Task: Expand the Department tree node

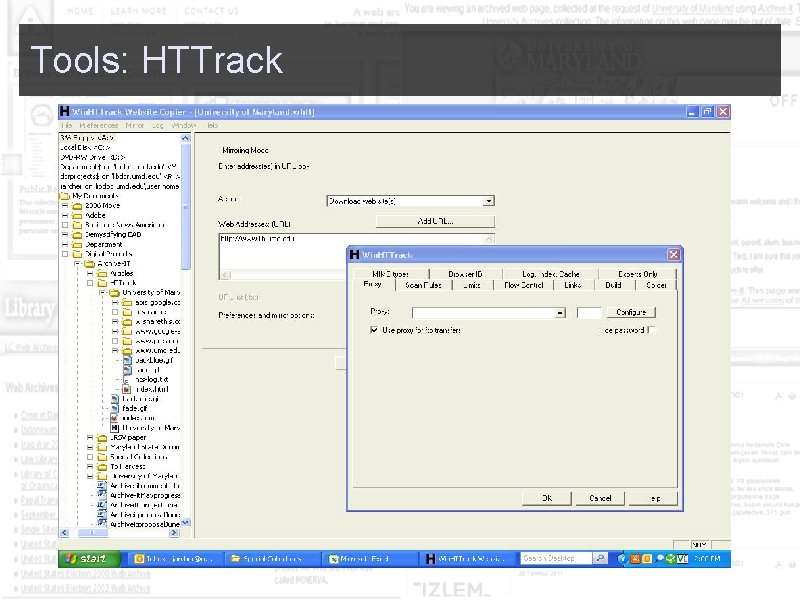Action: [65, 244]
